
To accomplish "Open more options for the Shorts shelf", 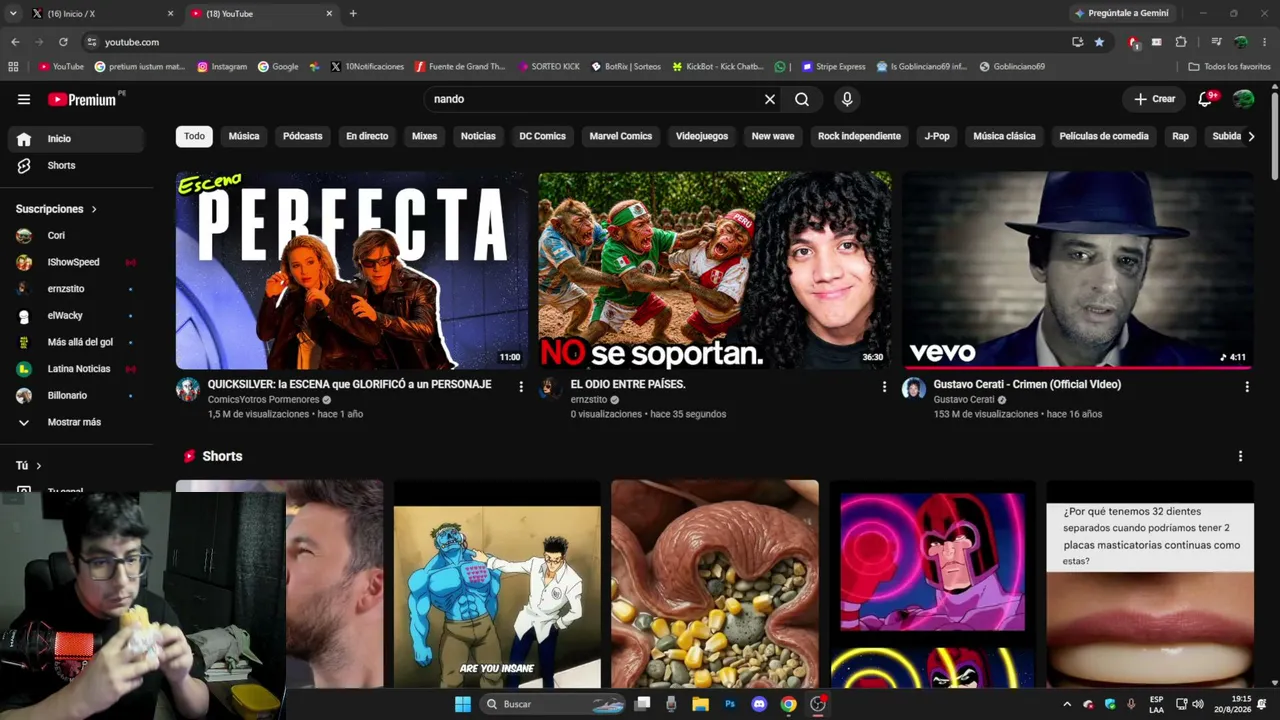I will (1241, 456).
